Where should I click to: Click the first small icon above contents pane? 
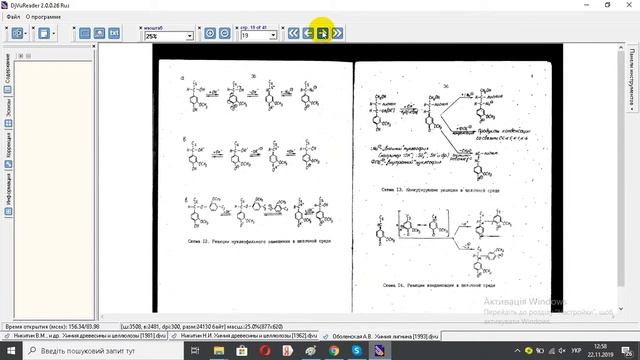[x=21, y=56]
